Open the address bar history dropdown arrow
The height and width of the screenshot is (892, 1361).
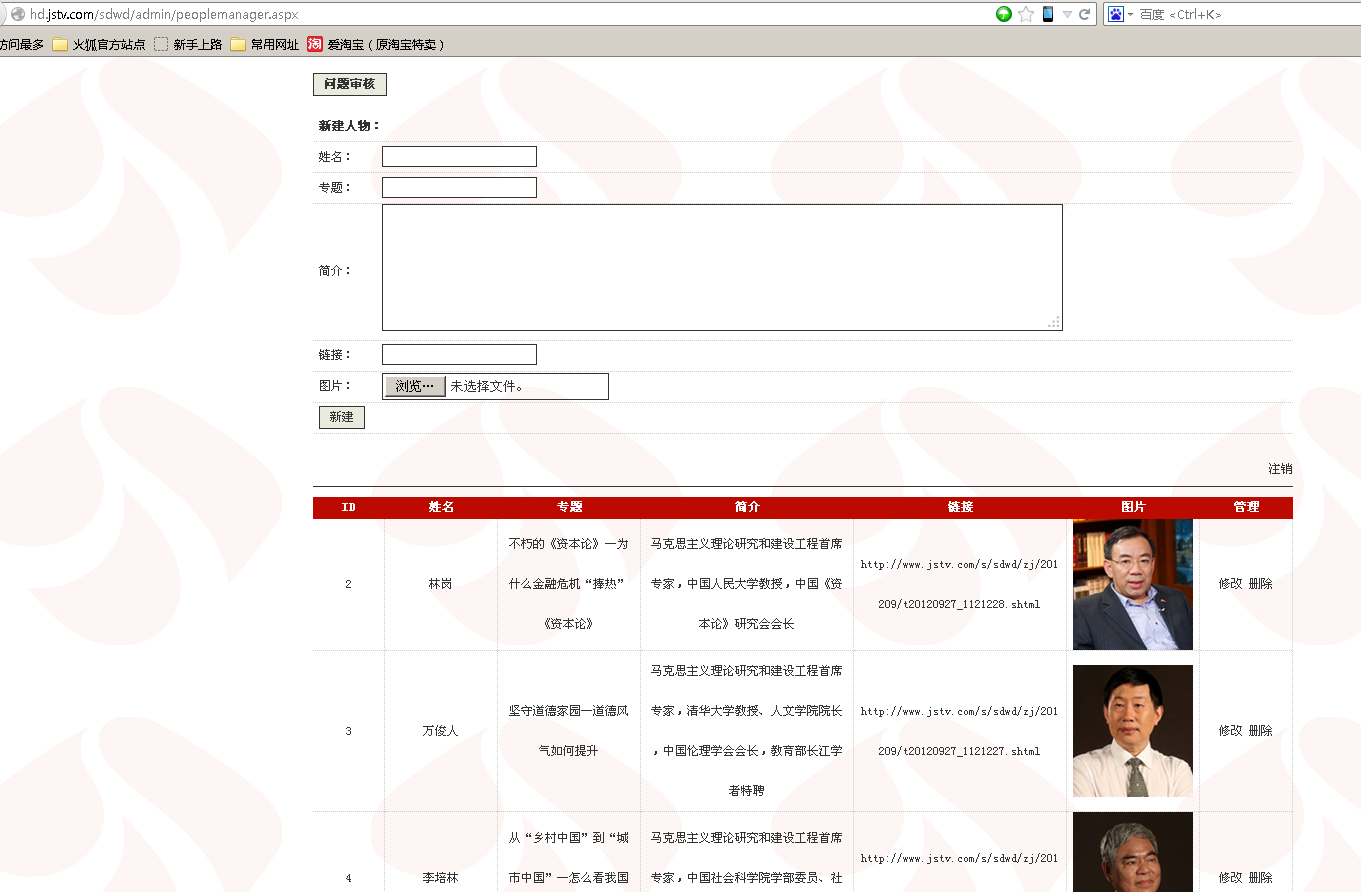1067,14
